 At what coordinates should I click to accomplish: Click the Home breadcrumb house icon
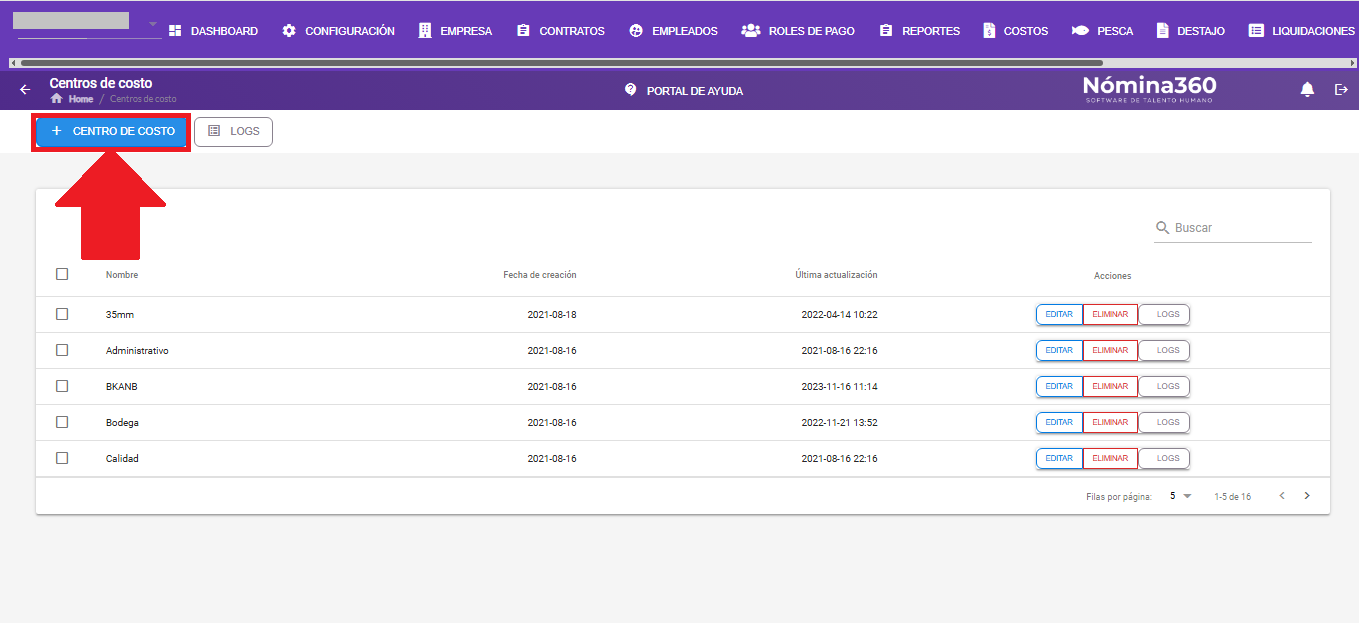(56, 99)
